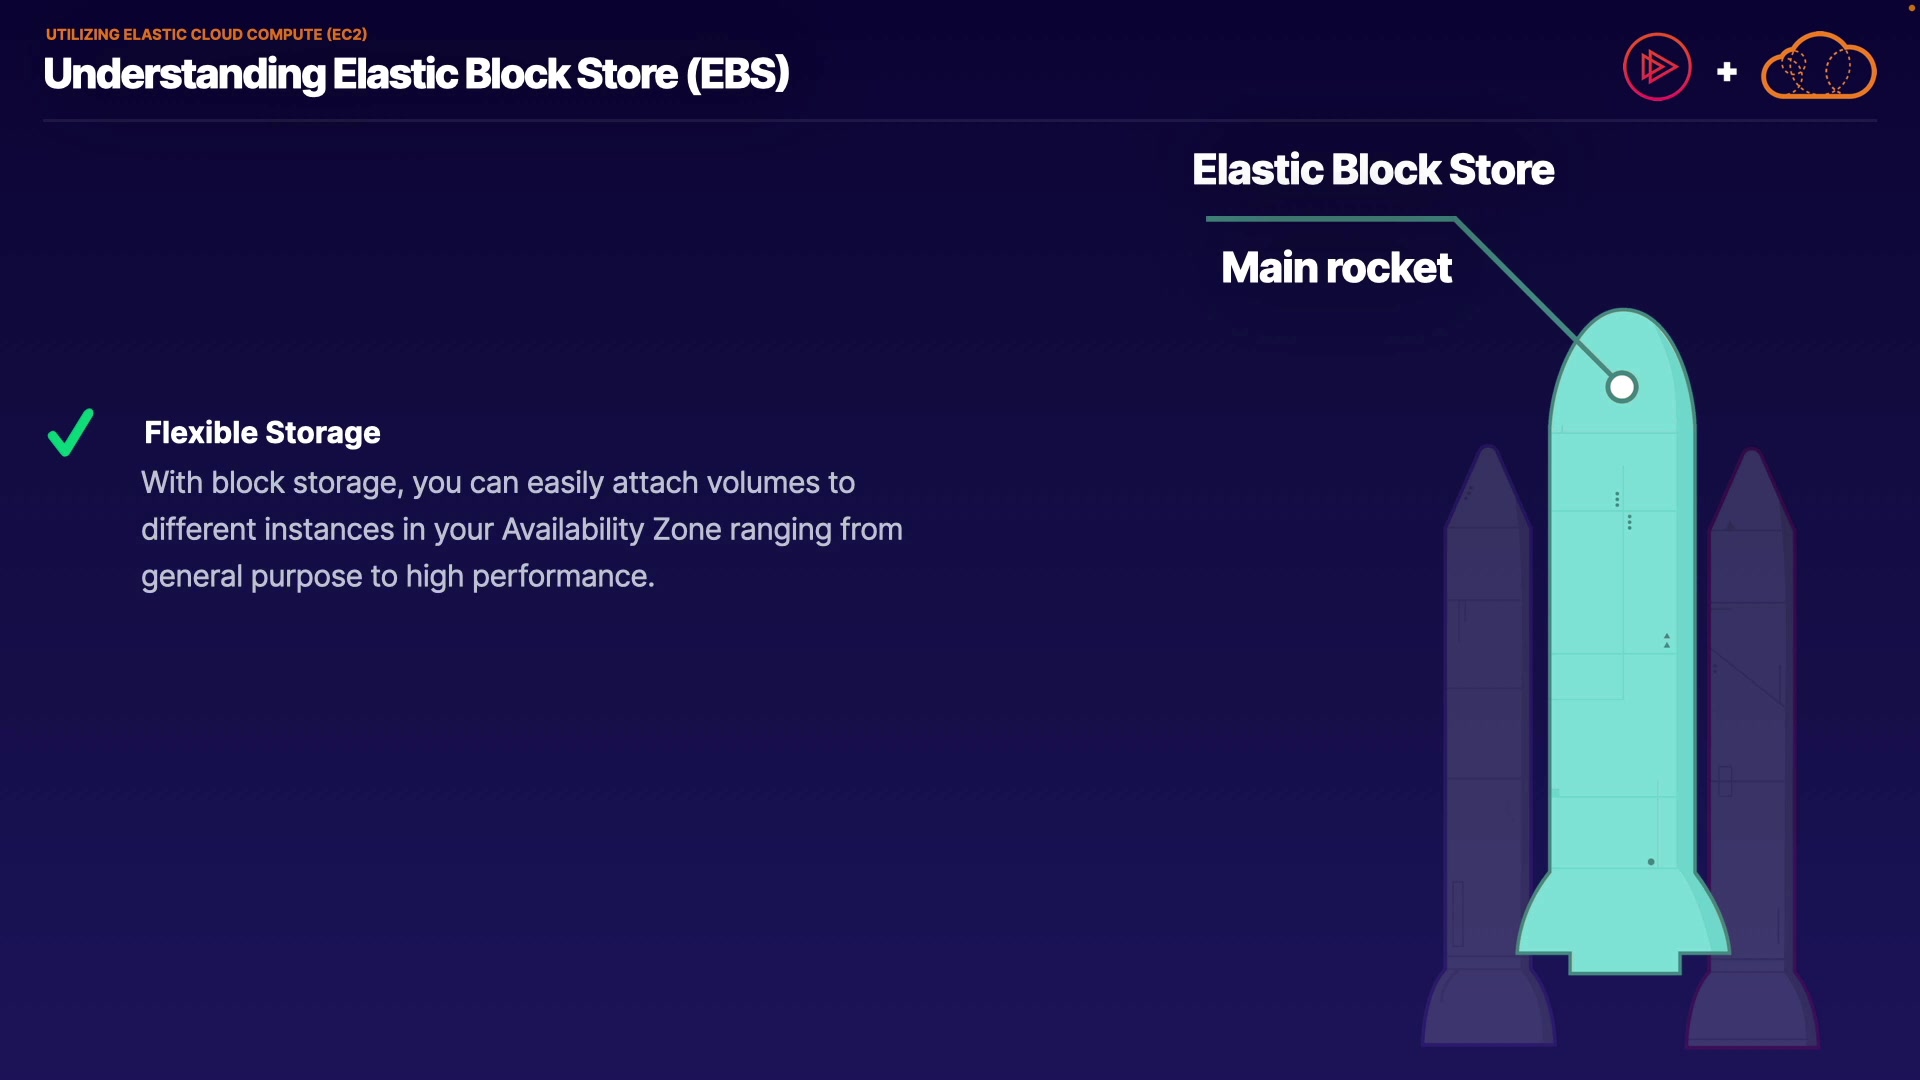Image resolution: width=1920 pixels, height=1080 pixels.
Task: Click the teal callout line under Elastic Block Store
Action: (x=1330, y=218)
